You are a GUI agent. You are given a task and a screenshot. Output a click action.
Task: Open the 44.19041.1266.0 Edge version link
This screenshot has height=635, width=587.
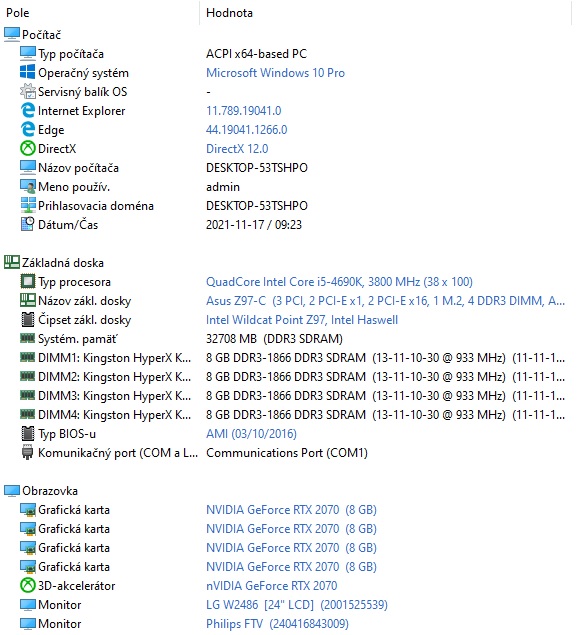coord(247,130)
